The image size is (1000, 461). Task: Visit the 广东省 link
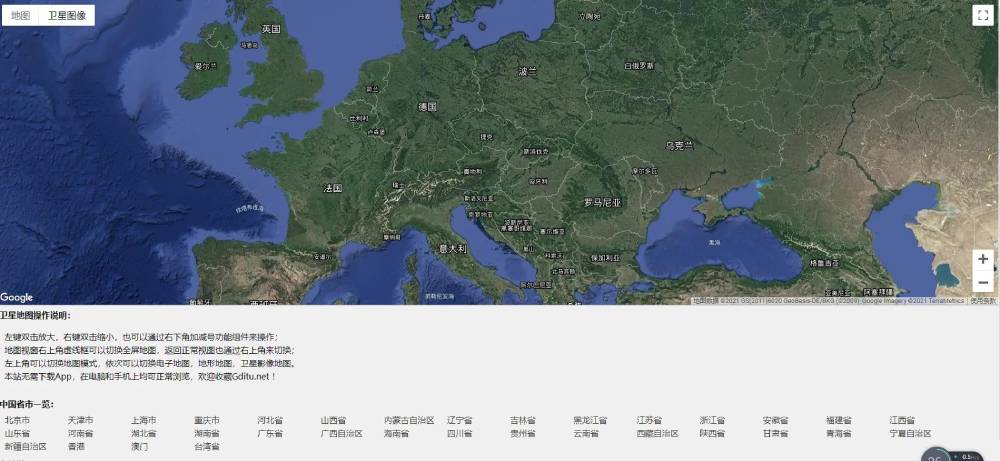270,434
